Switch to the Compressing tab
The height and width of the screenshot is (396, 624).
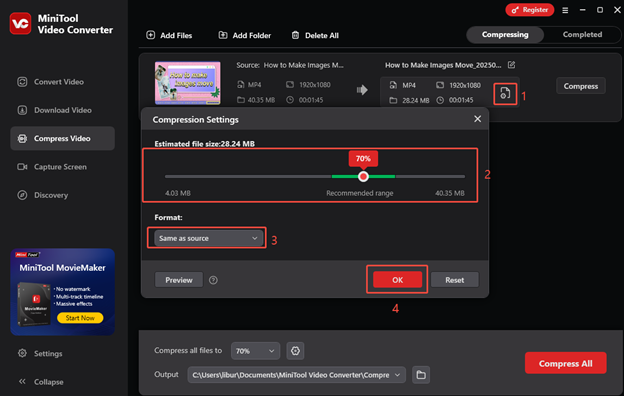(x=505, y=35)
